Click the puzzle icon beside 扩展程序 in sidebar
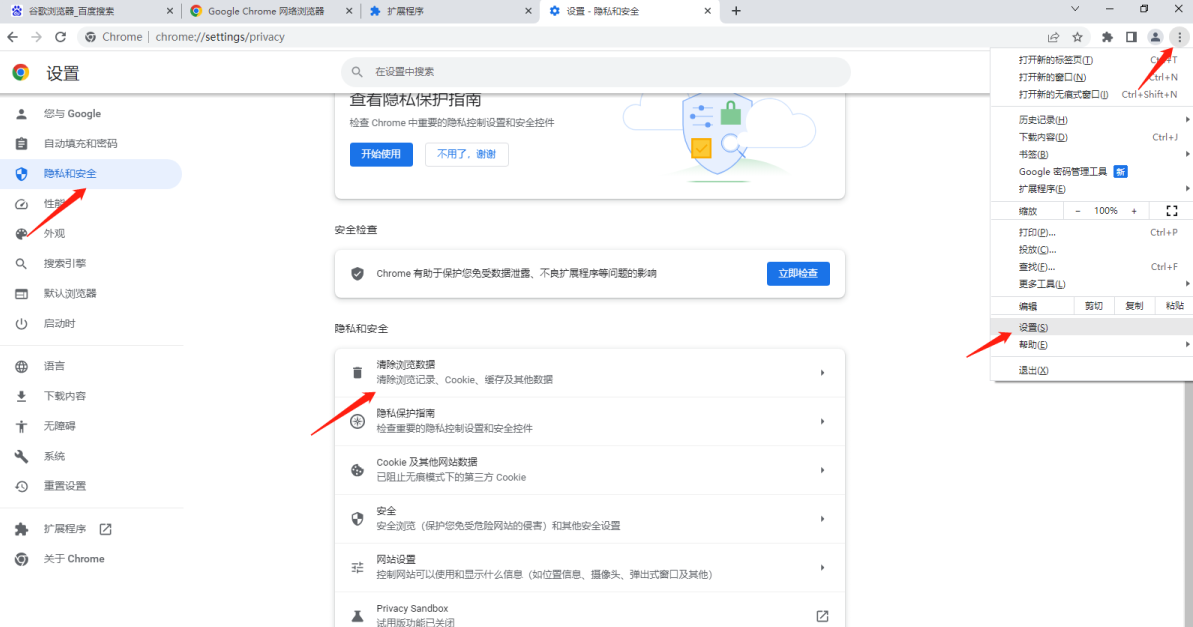 point(21,529)
